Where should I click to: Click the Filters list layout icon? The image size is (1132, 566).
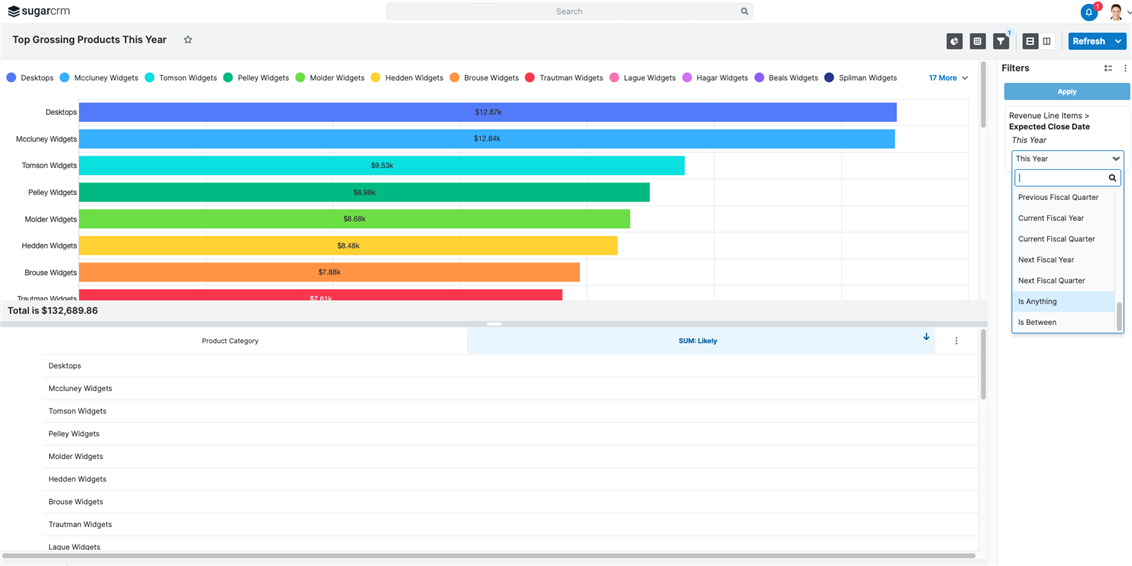[1108, 68]
